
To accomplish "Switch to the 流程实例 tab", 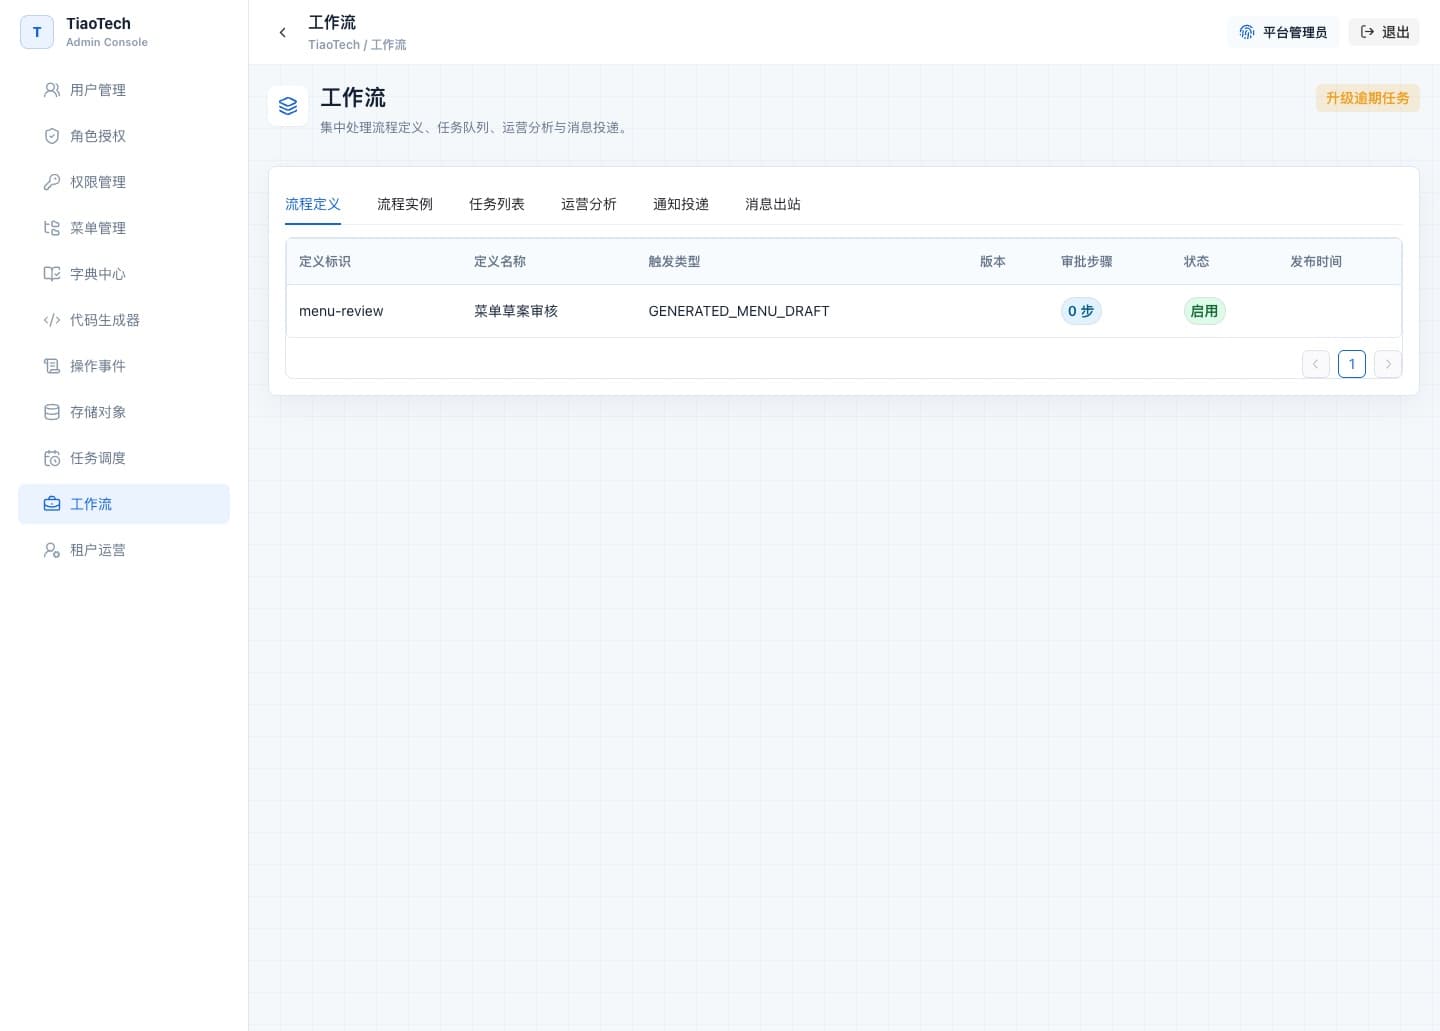I will 405,204.
